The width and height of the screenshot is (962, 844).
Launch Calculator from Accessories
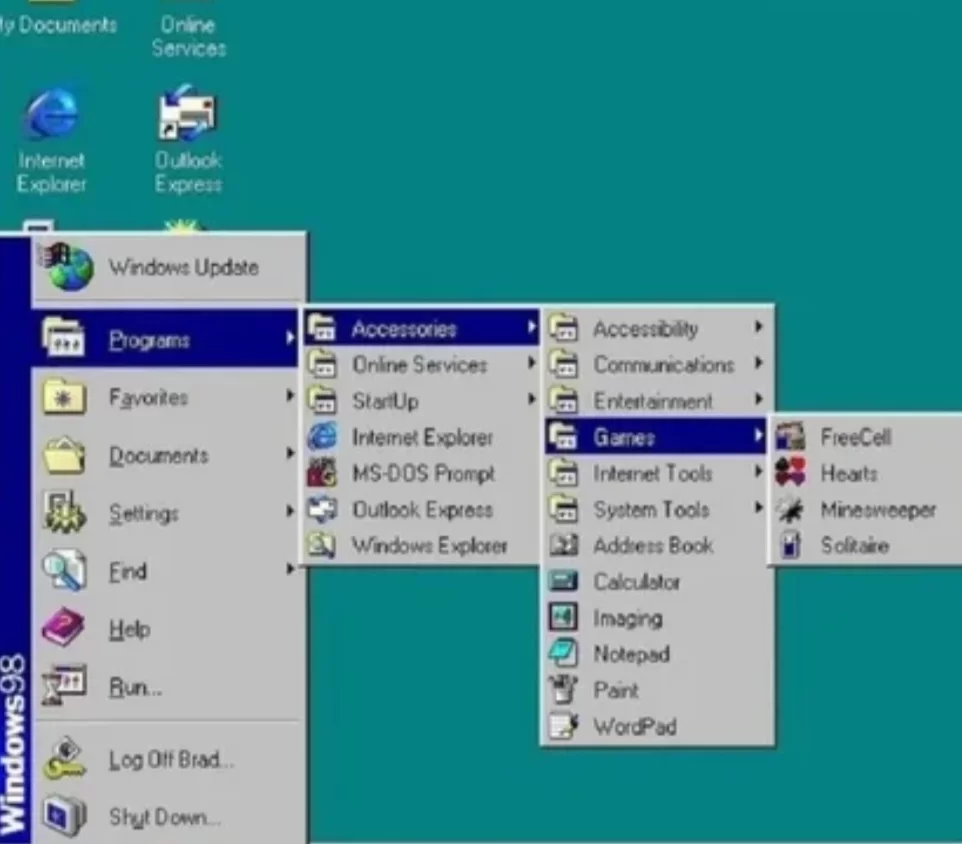point(638,581)
